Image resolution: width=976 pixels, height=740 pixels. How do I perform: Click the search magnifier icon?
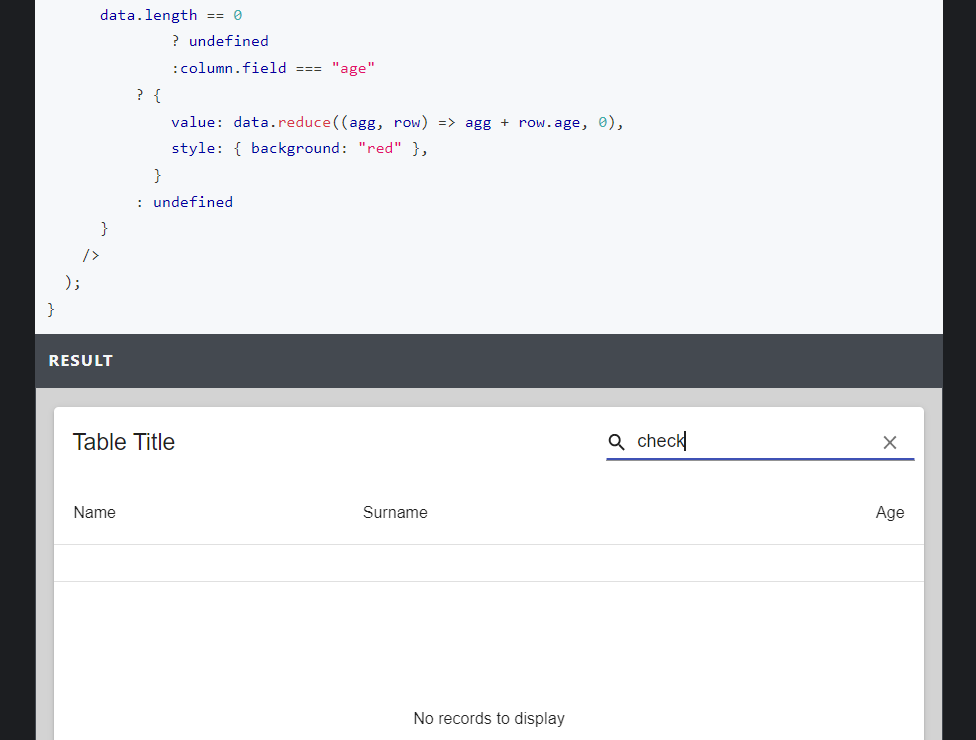coord(616,441)
